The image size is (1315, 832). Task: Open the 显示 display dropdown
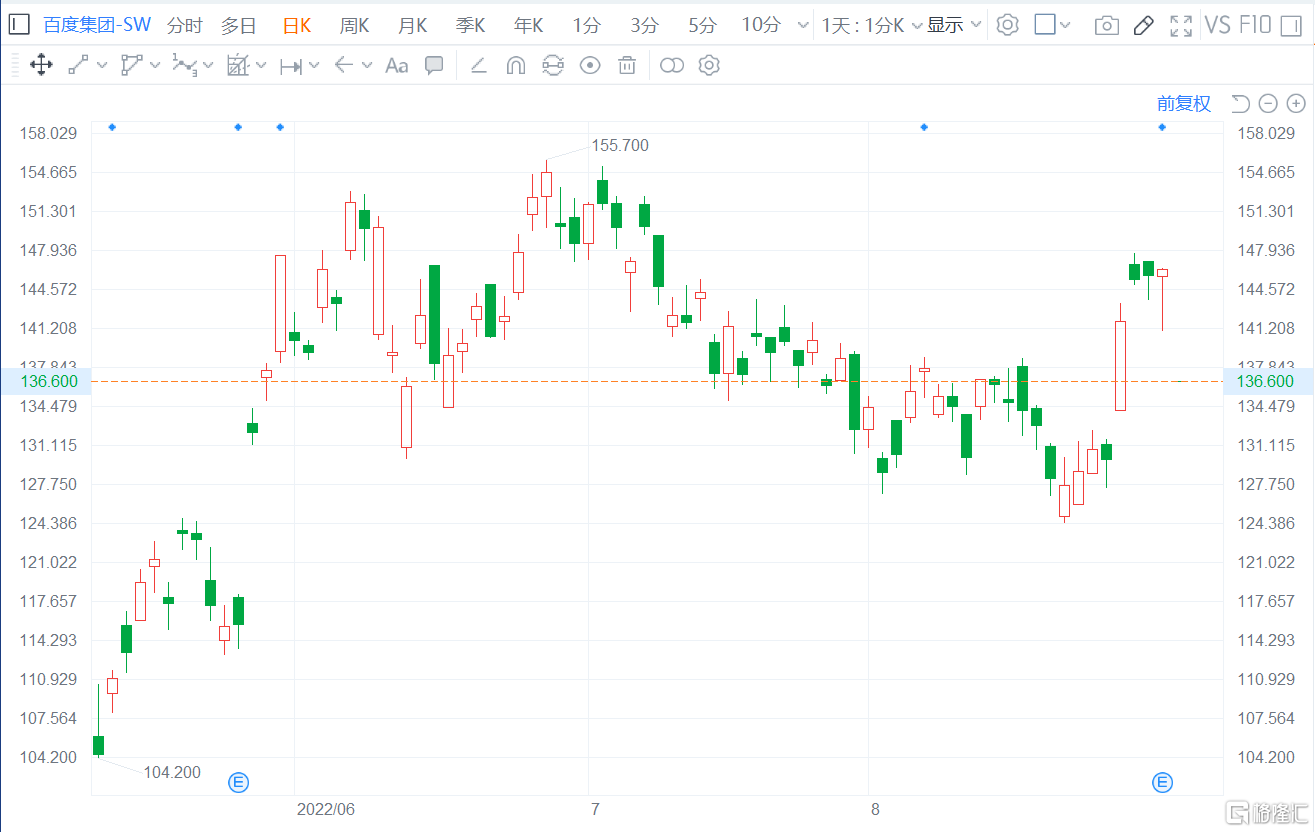point(955,25)
